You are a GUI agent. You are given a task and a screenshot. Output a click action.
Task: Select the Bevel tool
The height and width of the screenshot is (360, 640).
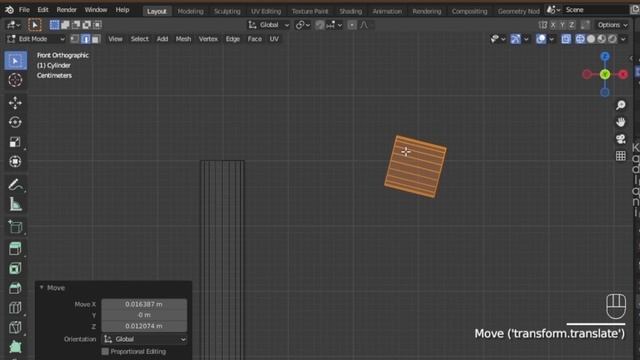pos(16,288)
